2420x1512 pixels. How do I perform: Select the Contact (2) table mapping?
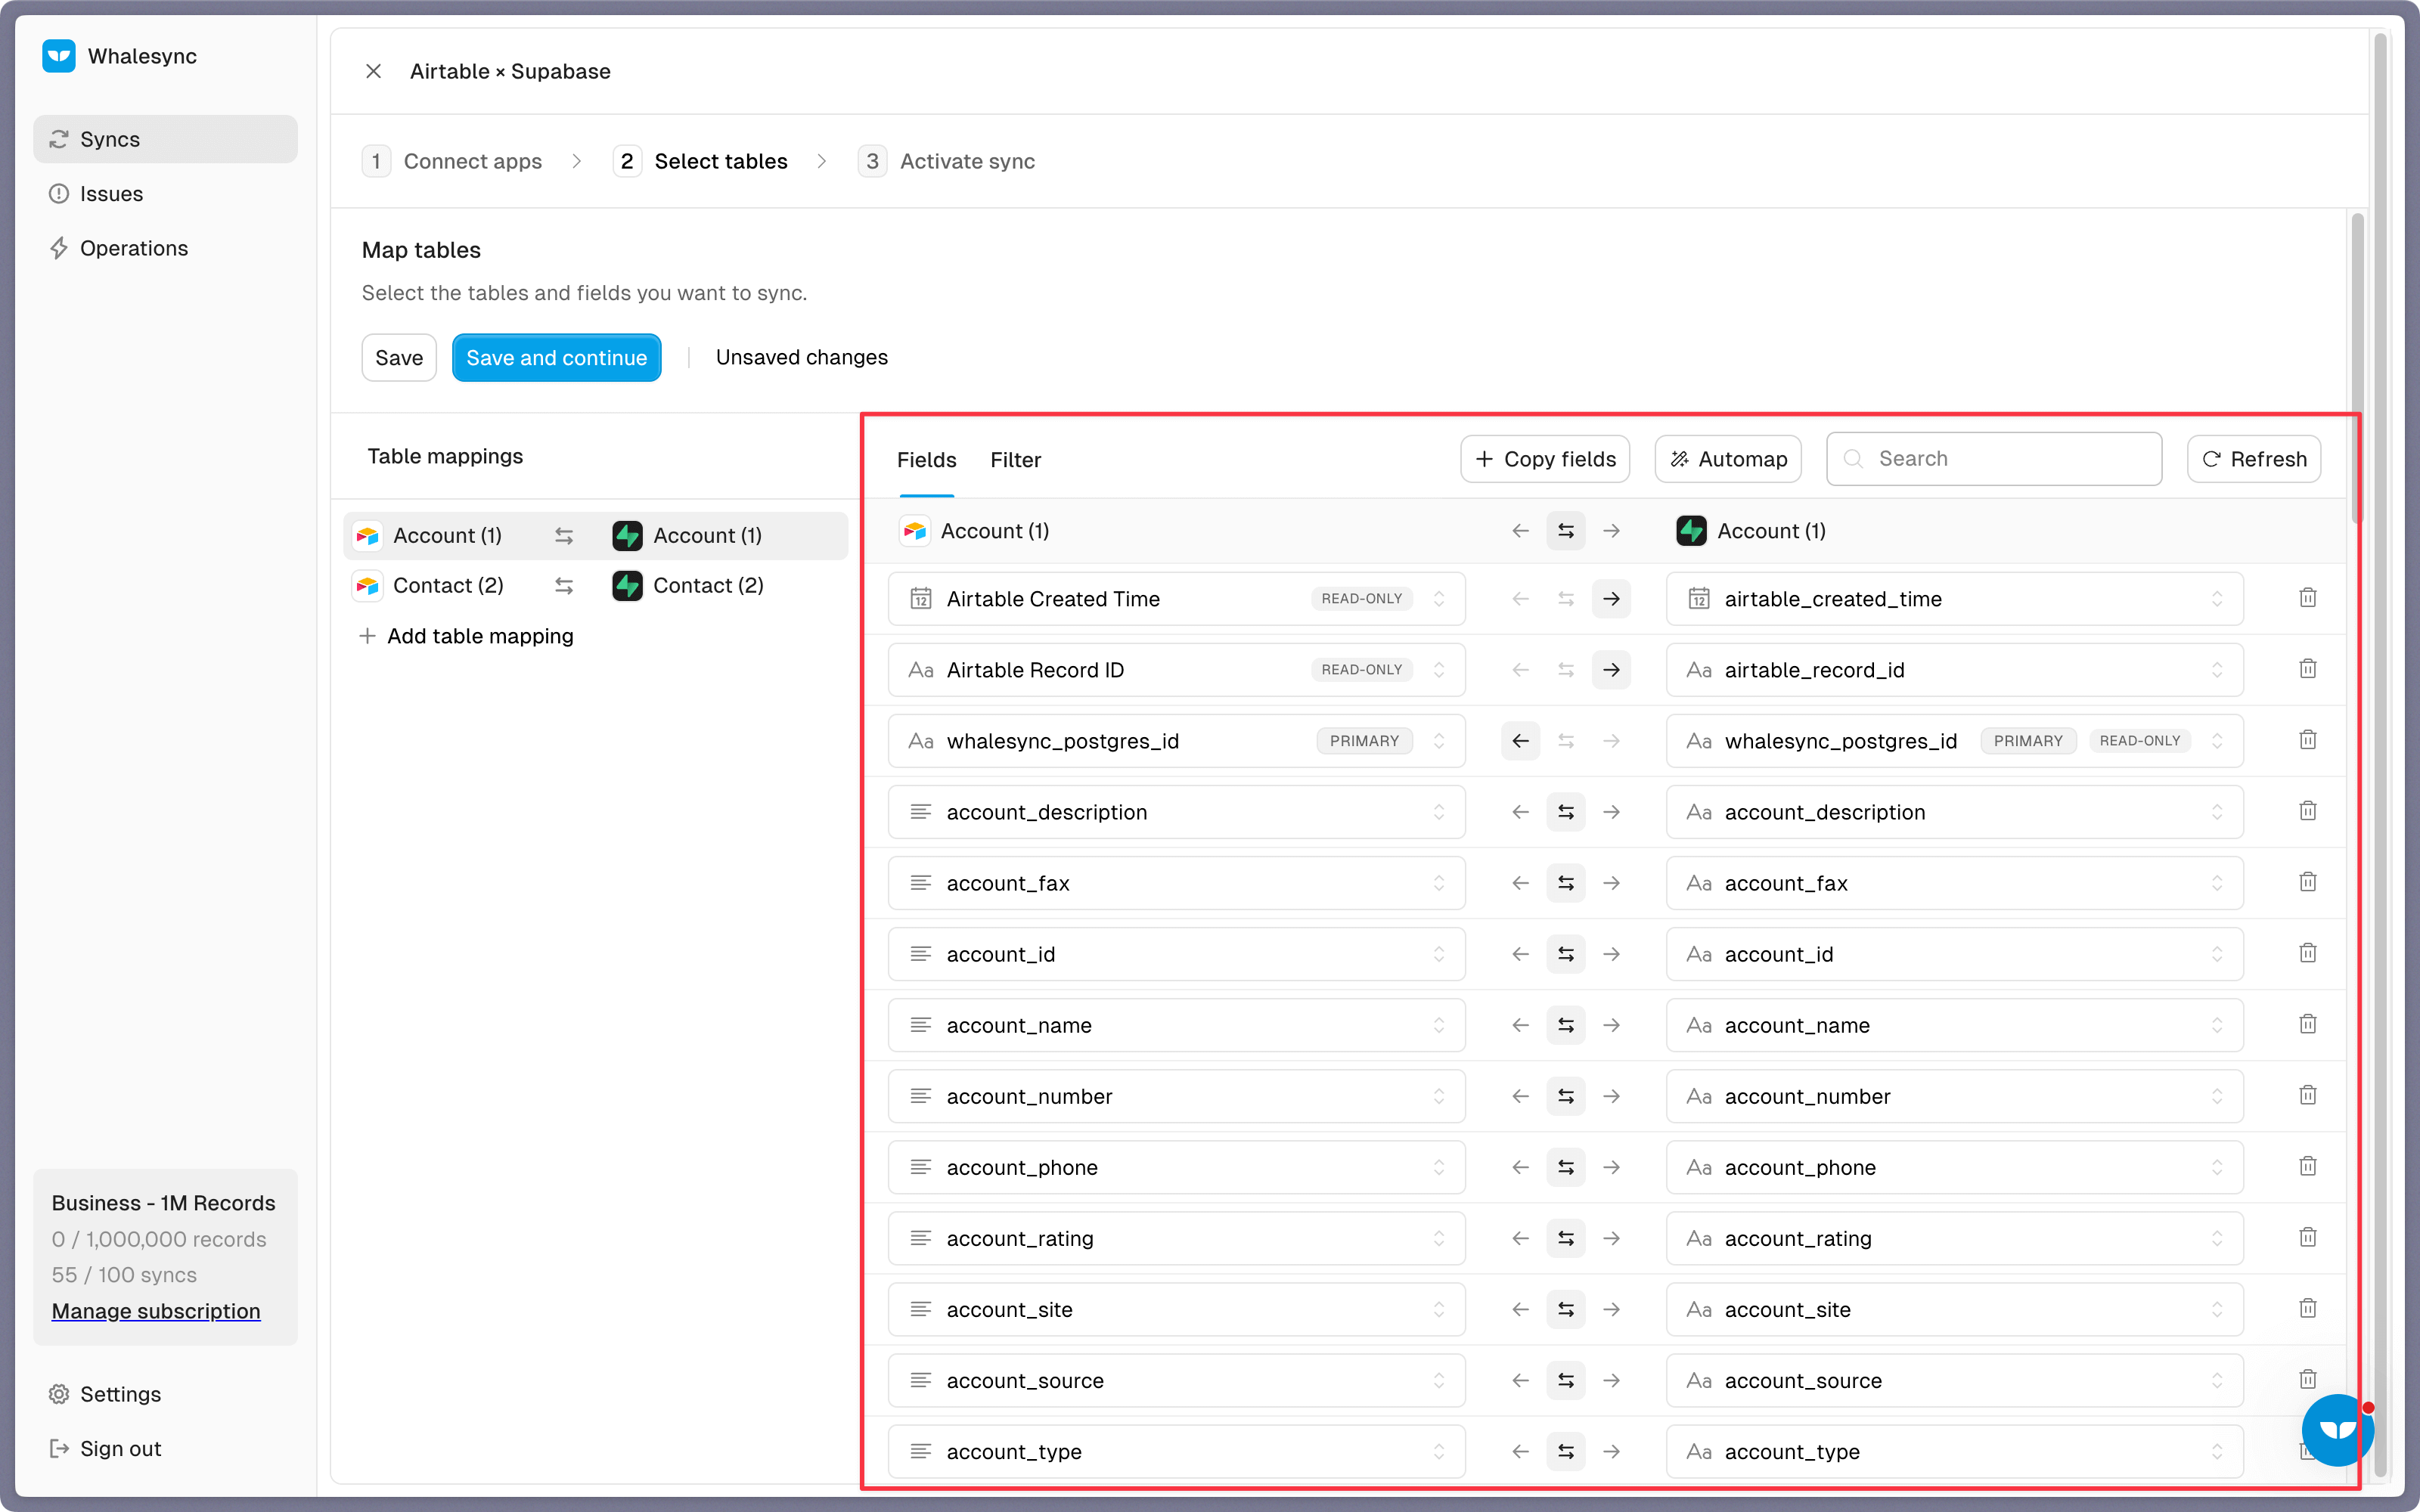(x=595, y=586)
